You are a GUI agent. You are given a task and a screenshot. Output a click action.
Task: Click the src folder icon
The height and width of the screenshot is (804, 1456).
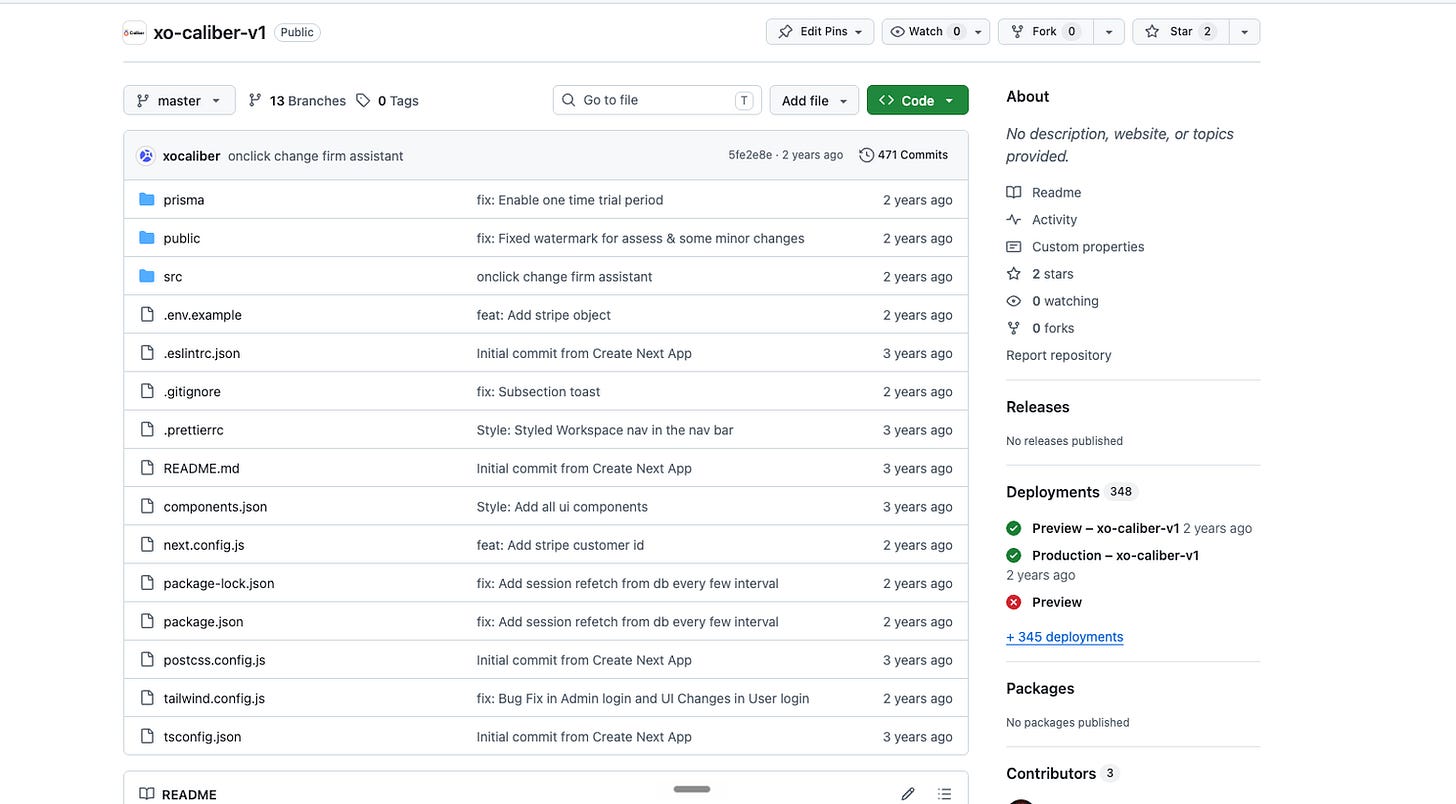pos(147,276)
